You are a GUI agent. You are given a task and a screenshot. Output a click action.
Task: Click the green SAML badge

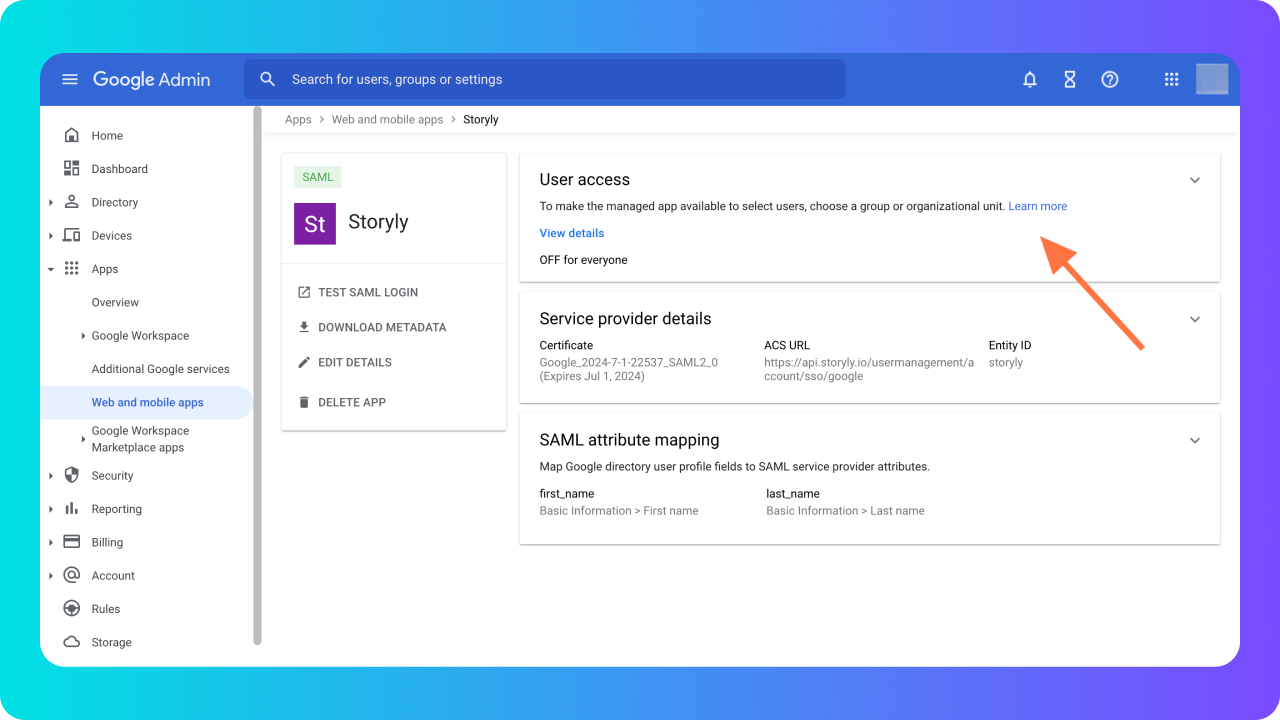[x=318, y=177]
